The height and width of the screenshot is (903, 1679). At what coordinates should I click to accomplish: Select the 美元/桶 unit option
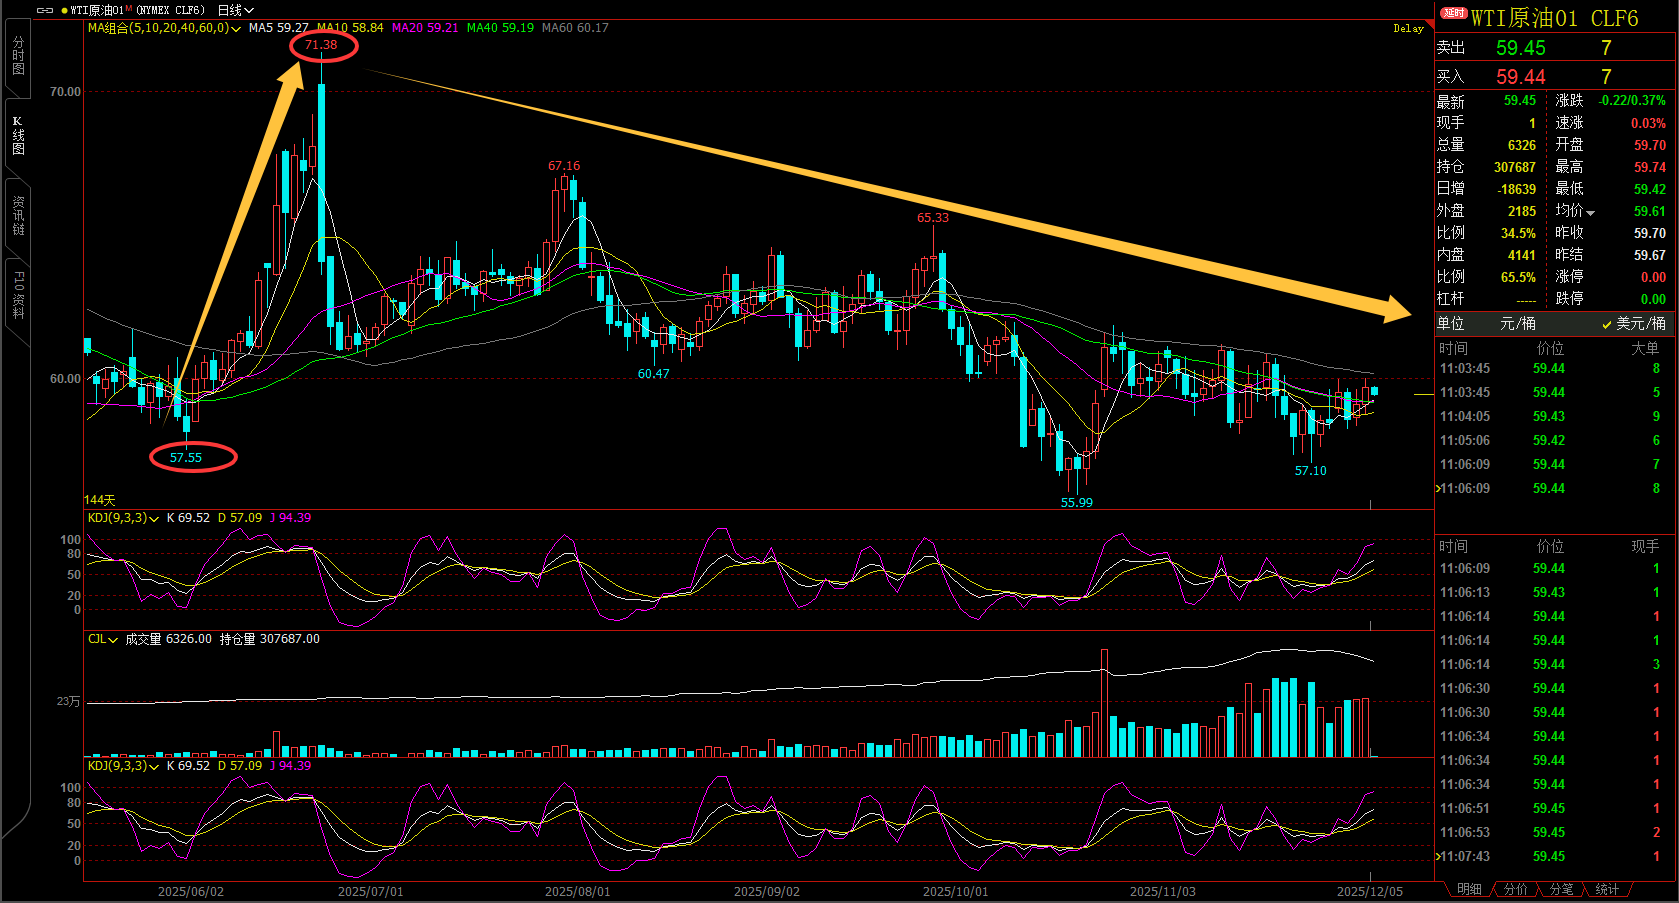tap(1634, 323)
